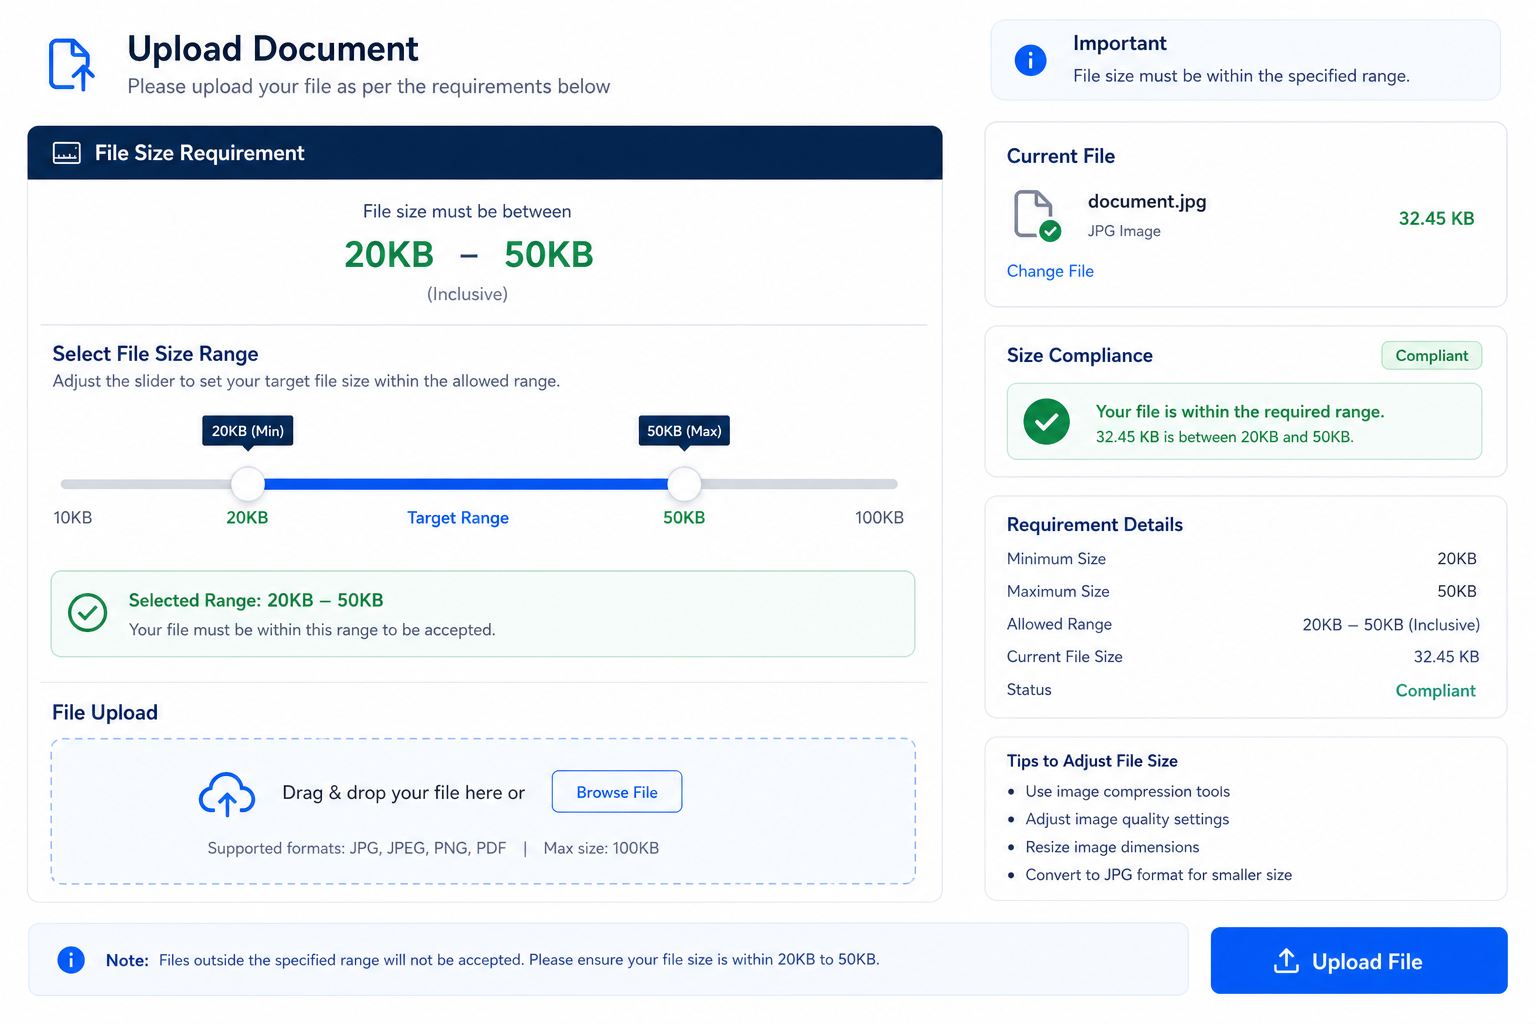The height and width of the screenshot is (1024, 1536).
Task: Select the 20KB minimum slider handle
Action: pos(248,484)
